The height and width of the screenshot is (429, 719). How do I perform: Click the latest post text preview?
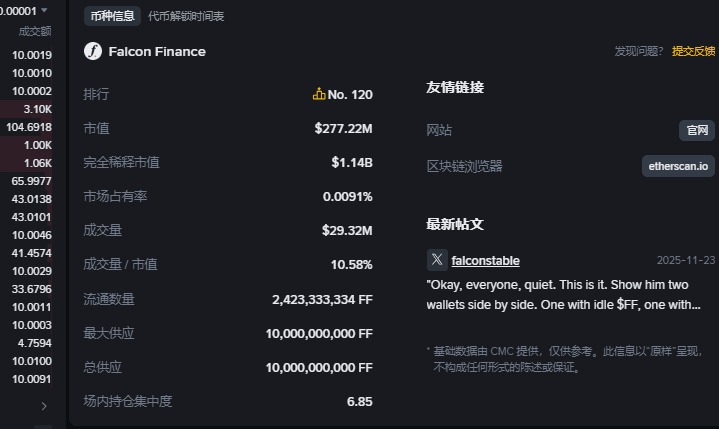[563, 295]
